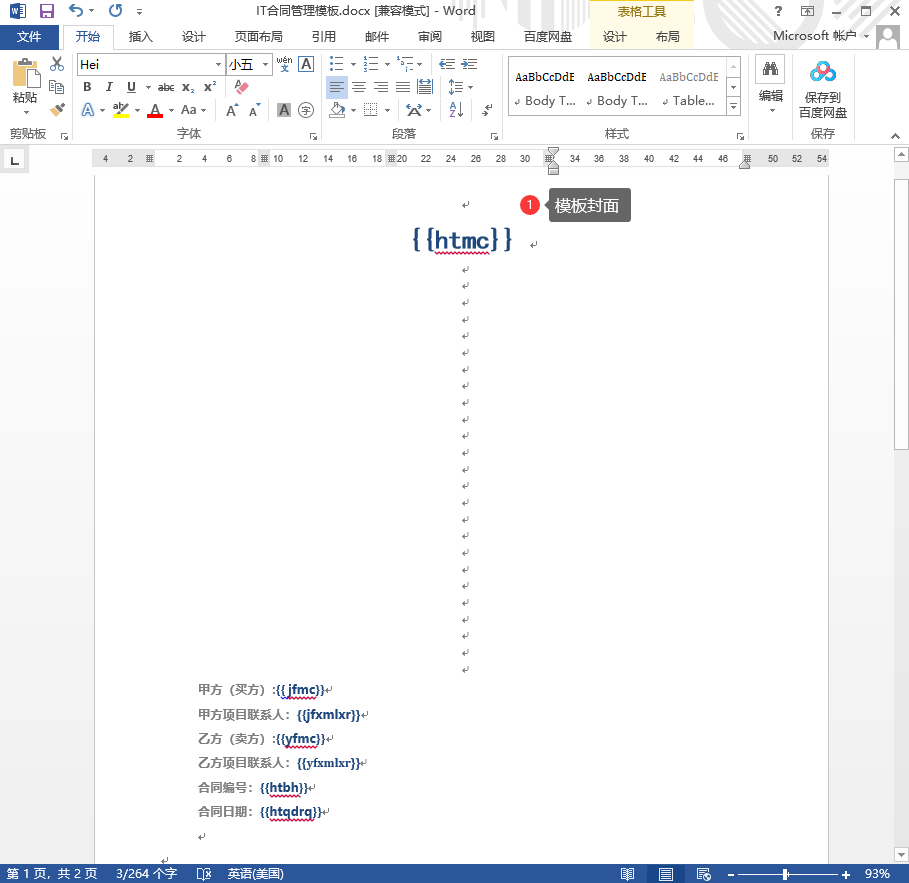Click the 编辑 editing button
909x883 pixels.
(770, 85)
